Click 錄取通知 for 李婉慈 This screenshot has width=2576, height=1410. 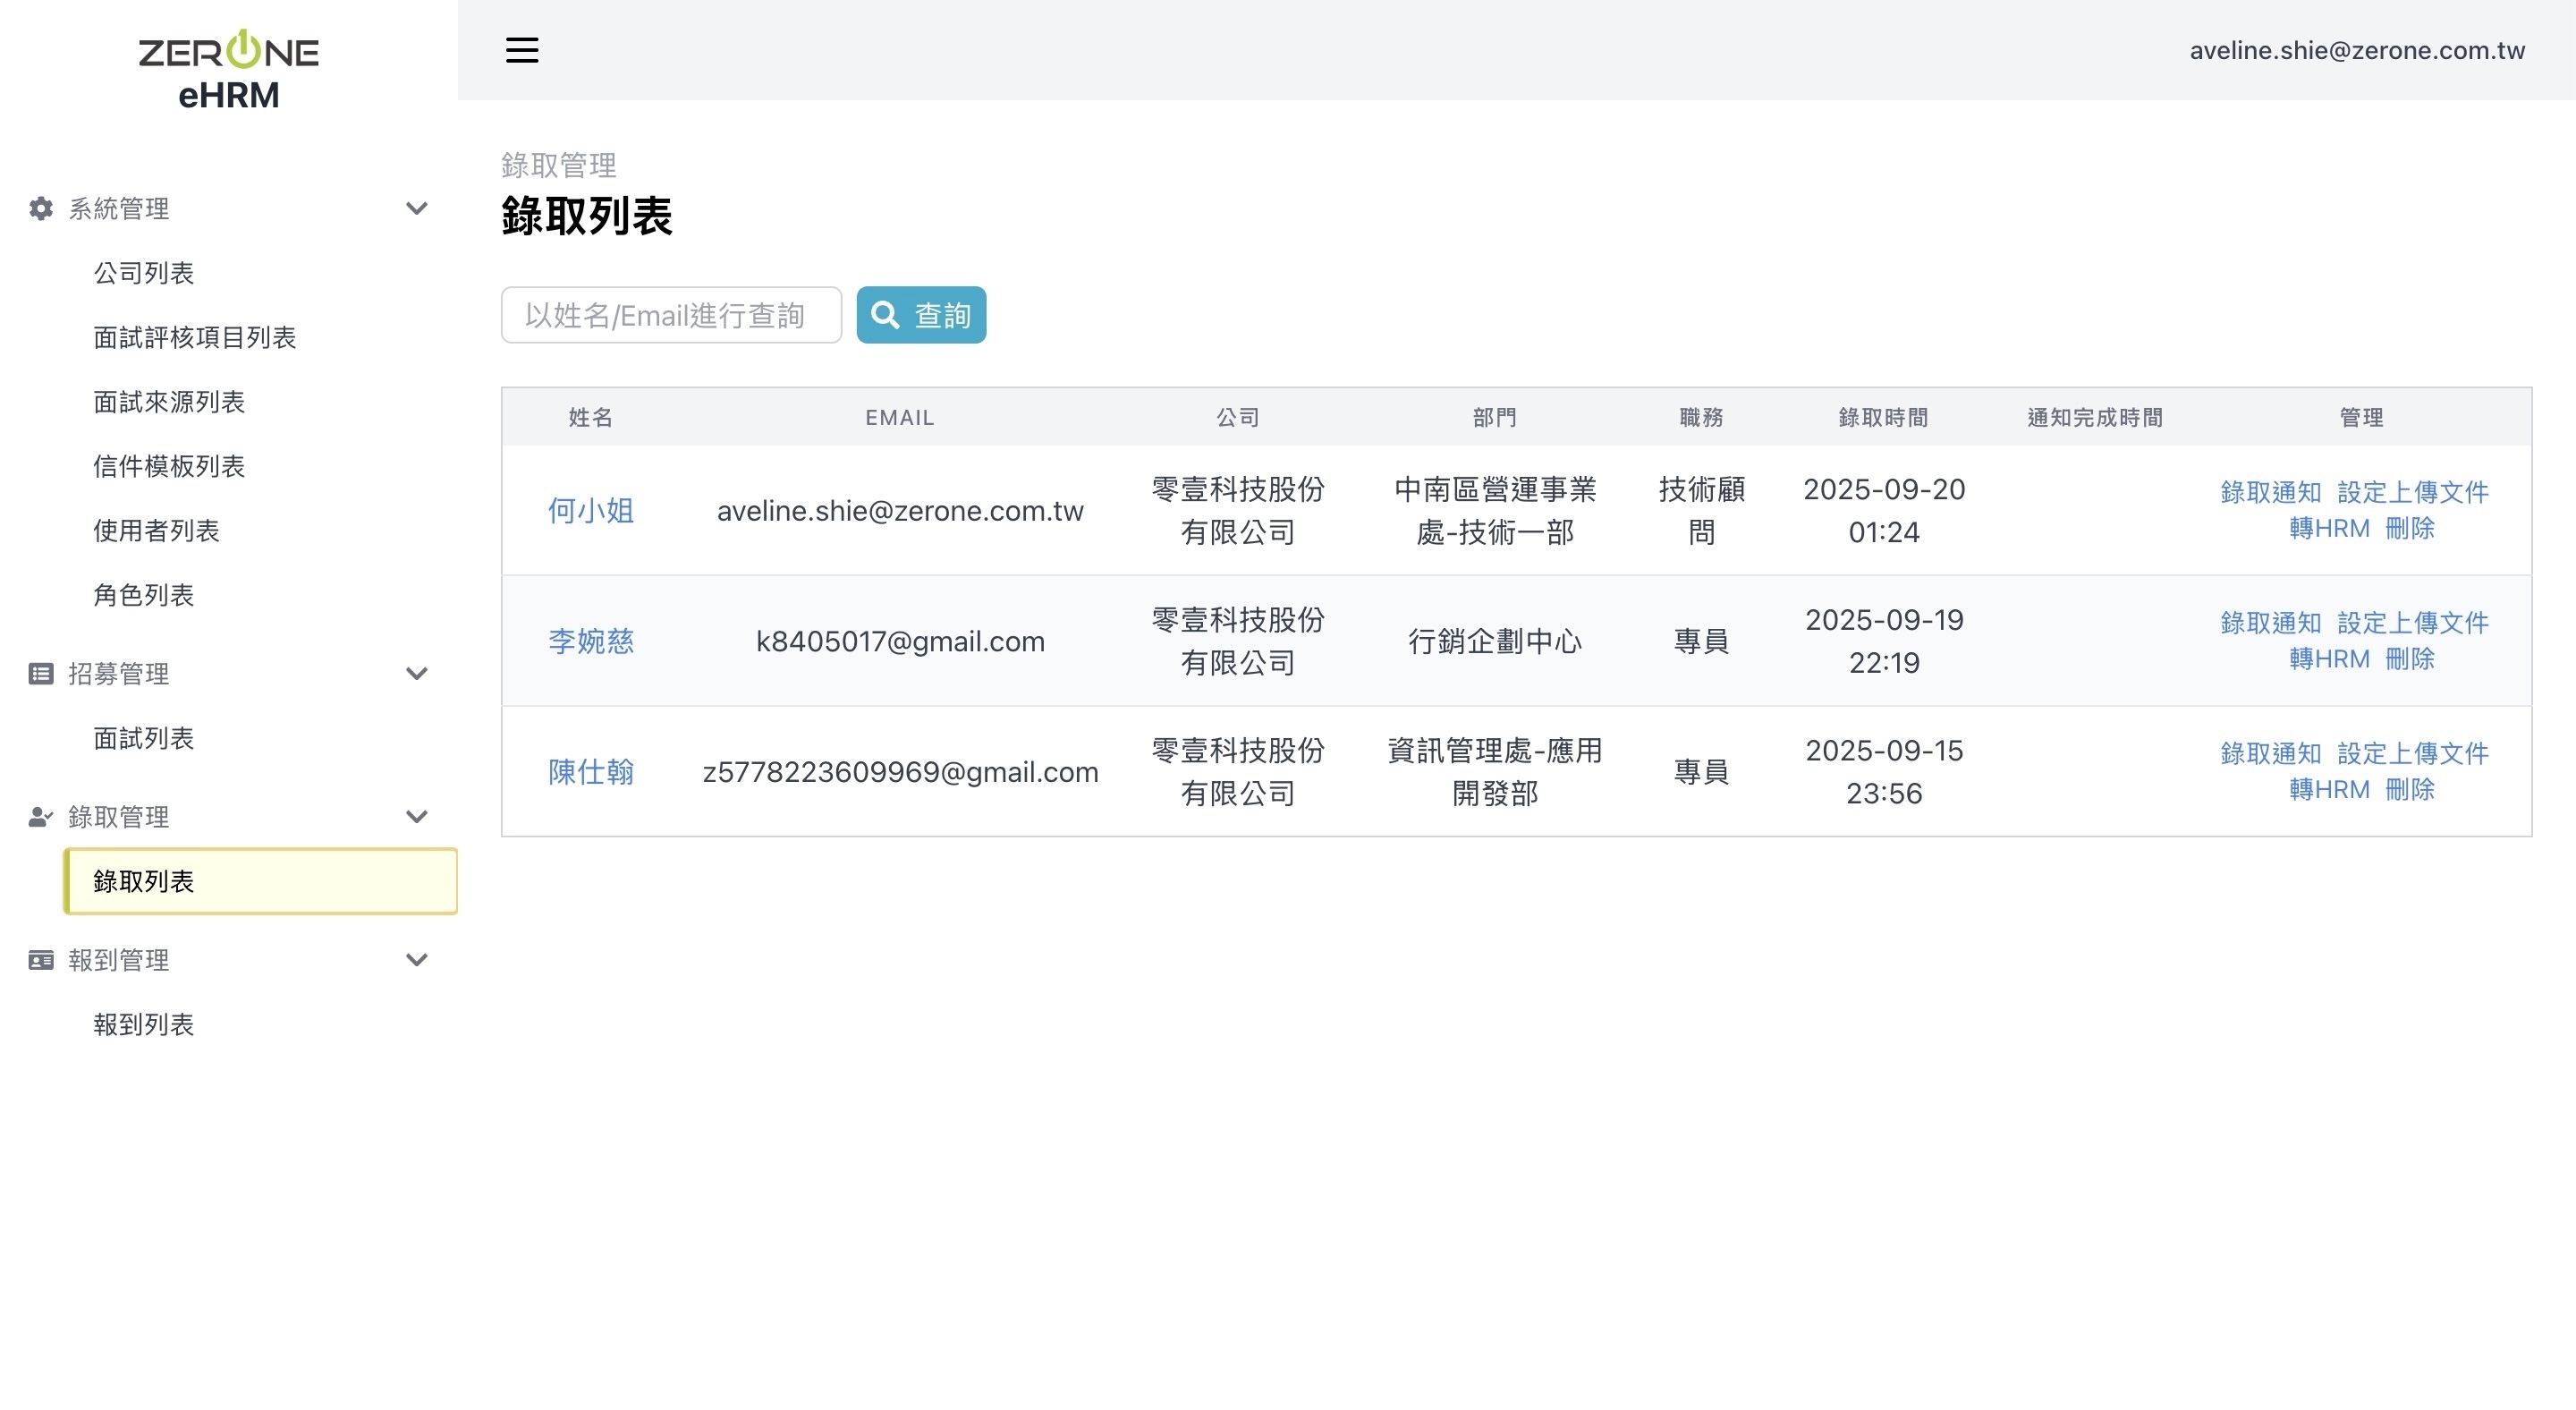coord(2270,623)
